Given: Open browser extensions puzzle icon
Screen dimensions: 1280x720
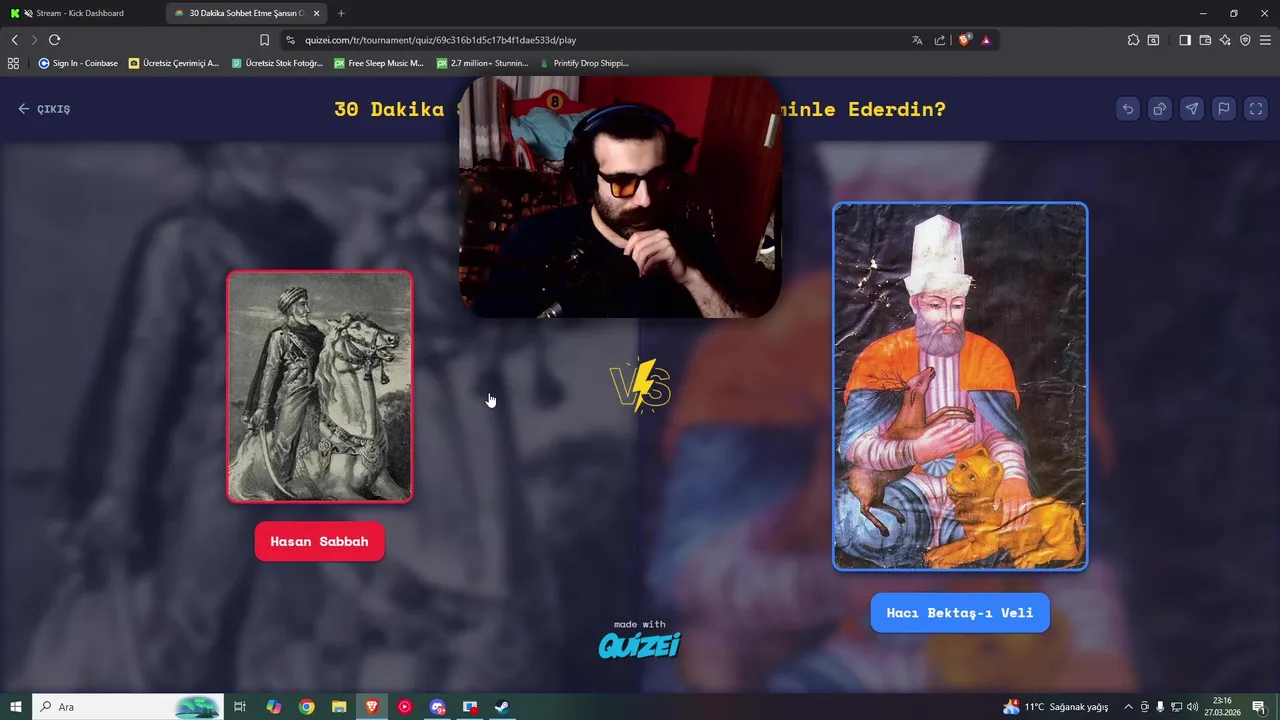Looking at the screenshot, I should click(x=1133, y=40).
